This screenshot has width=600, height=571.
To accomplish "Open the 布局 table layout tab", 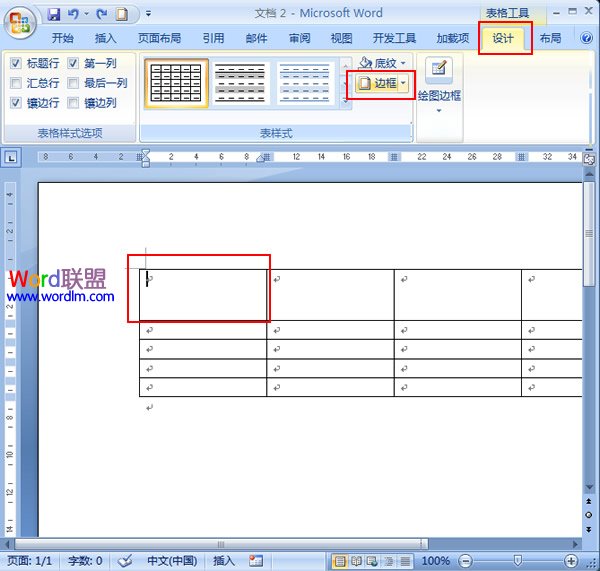I will click(550, 39).
